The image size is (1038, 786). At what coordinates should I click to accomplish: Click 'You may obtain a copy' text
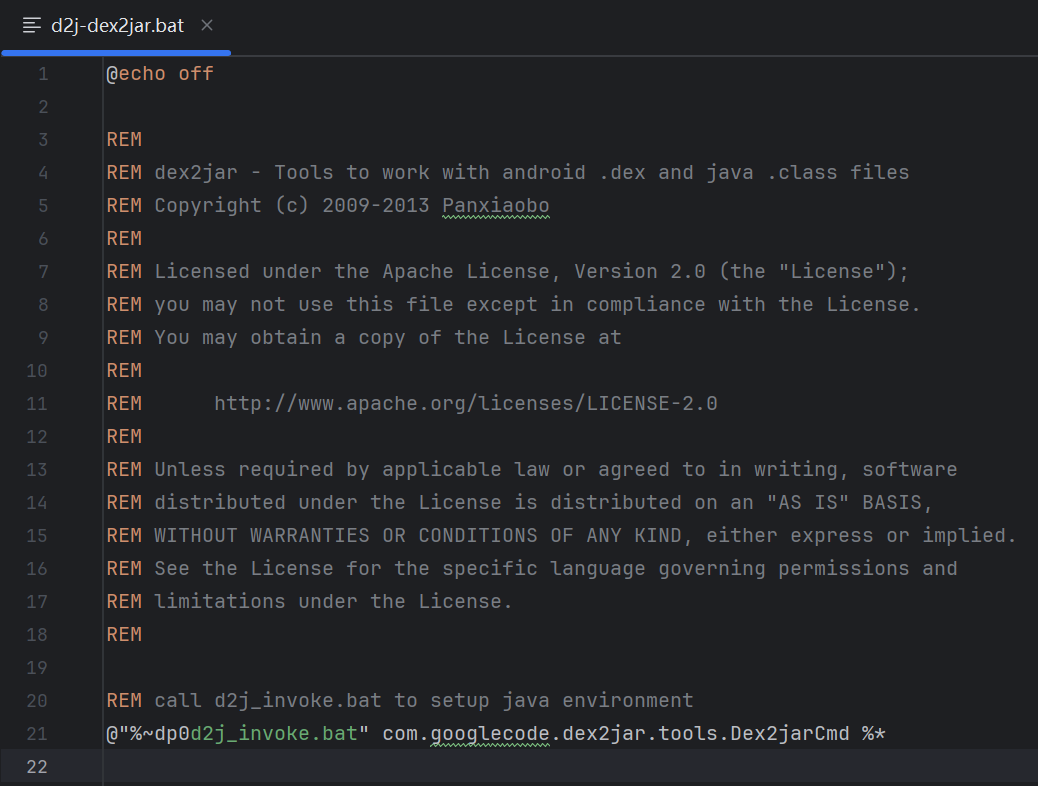(x=280, y=338)
